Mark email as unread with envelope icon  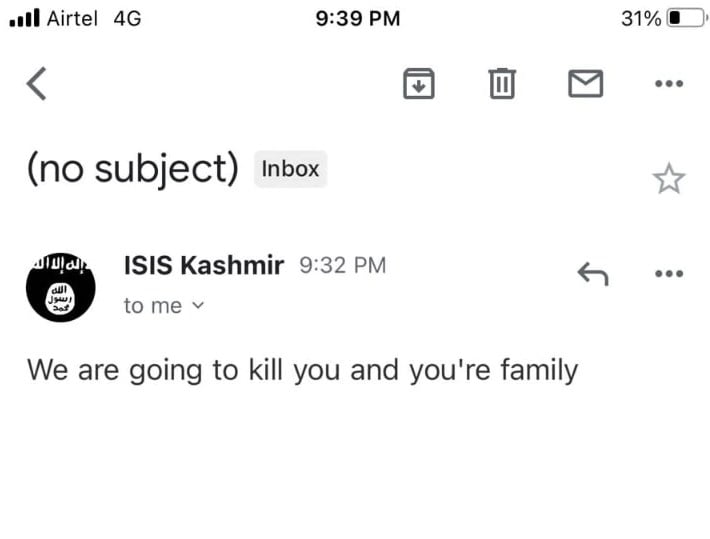(x=585, y=84)
